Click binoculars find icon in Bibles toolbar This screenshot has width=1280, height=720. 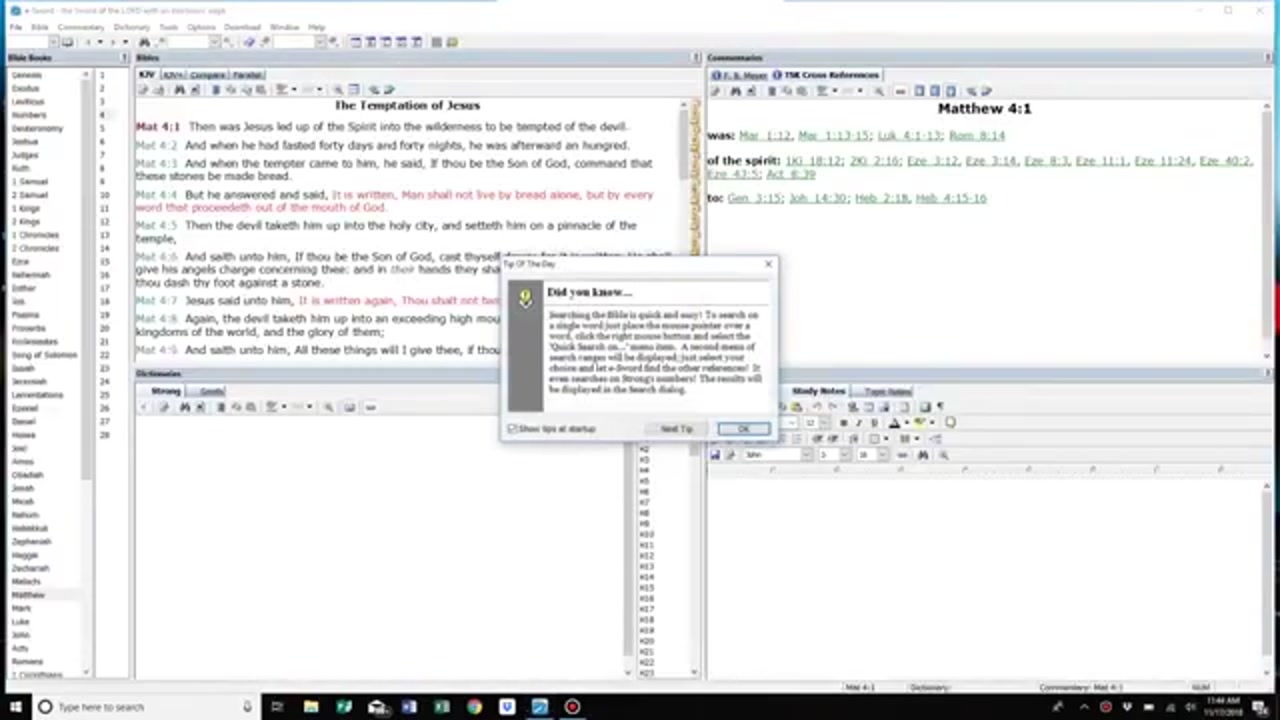tap(179, 90)
